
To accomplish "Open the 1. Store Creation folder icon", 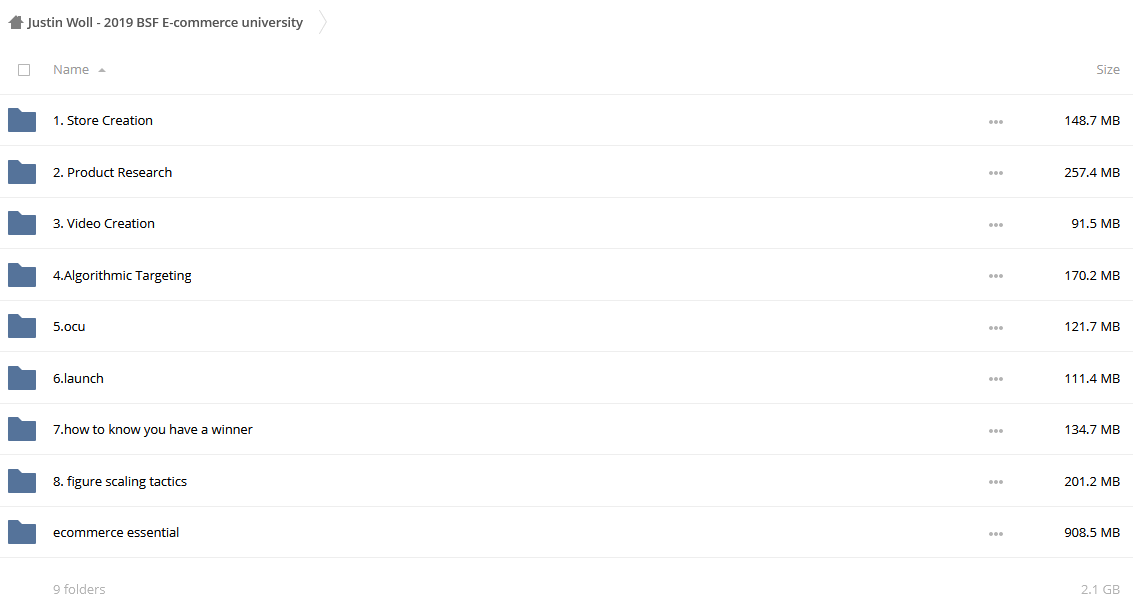I will (x=22, y=121).
